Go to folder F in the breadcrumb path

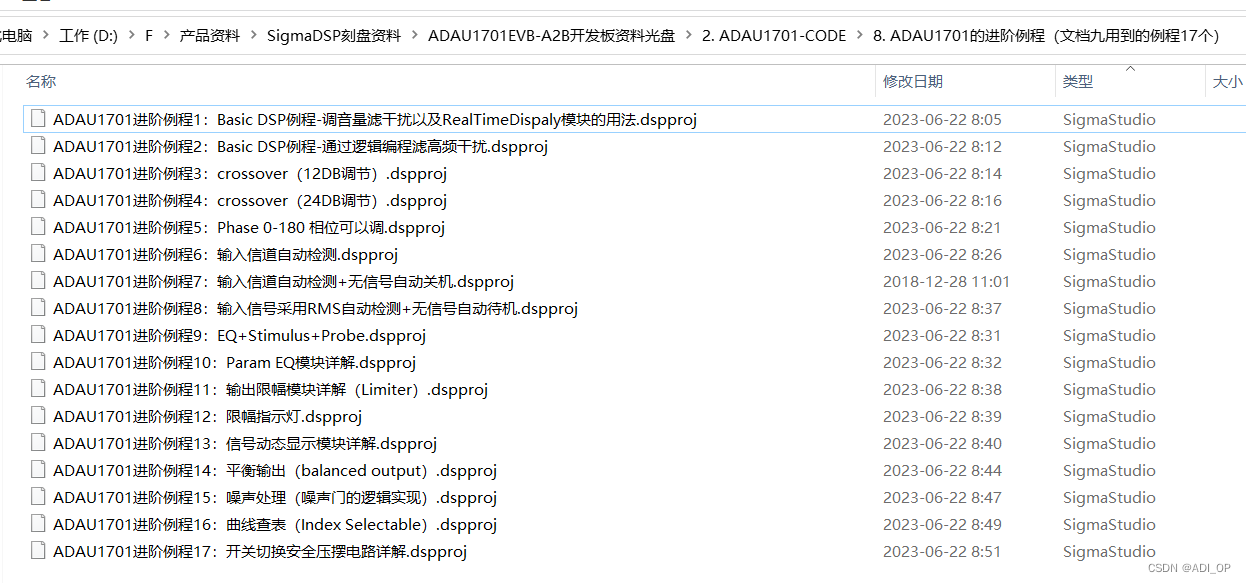[149, 35]
